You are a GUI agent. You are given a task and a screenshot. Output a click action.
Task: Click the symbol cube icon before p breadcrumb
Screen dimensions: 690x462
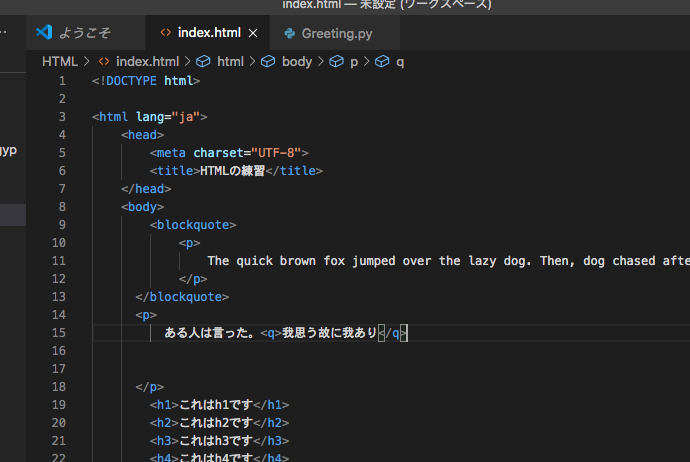coord(336,62)
